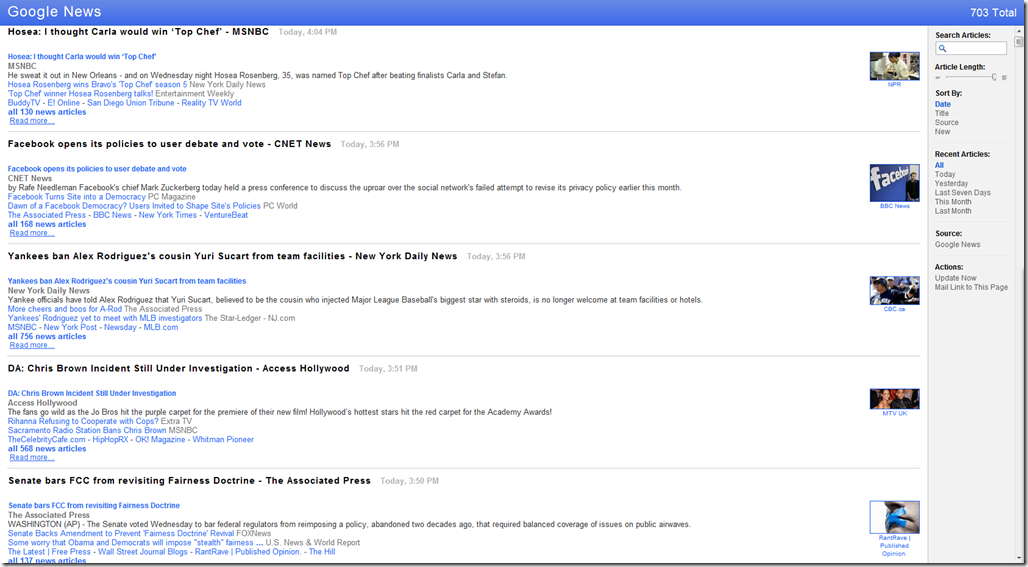Filter articles to Last Seven Days

coord(962,193)
